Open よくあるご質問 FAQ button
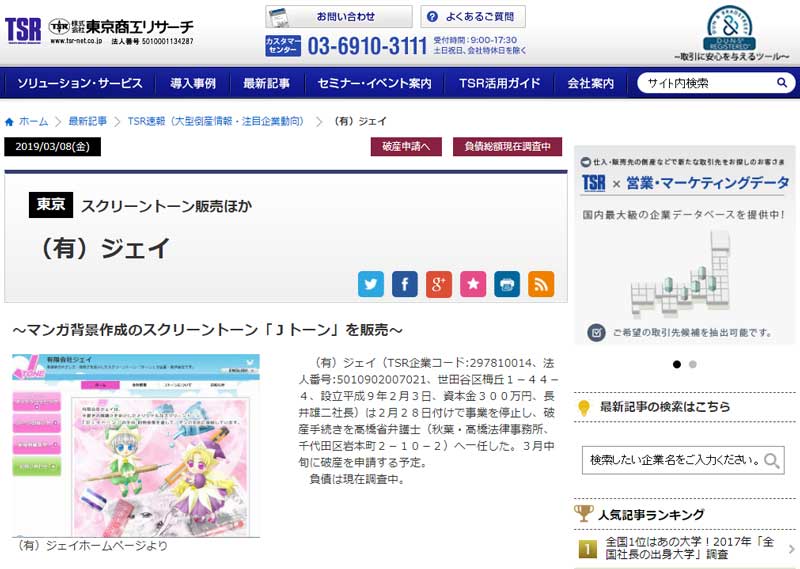Image resolution: width=800 pixels, height=569 pixels. pos(473,17)
